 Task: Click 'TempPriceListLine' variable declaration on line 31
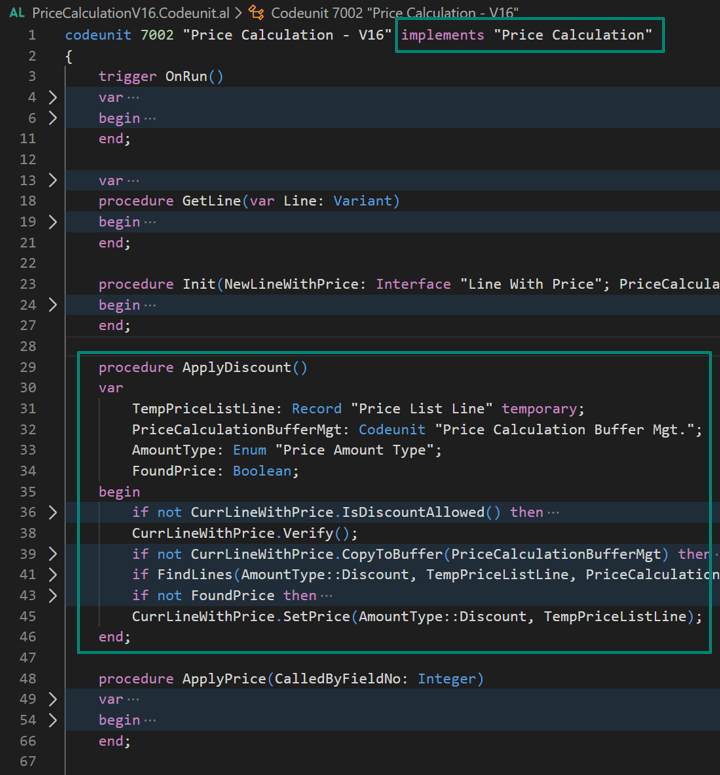pyautogui.click(x=203, y=409)
